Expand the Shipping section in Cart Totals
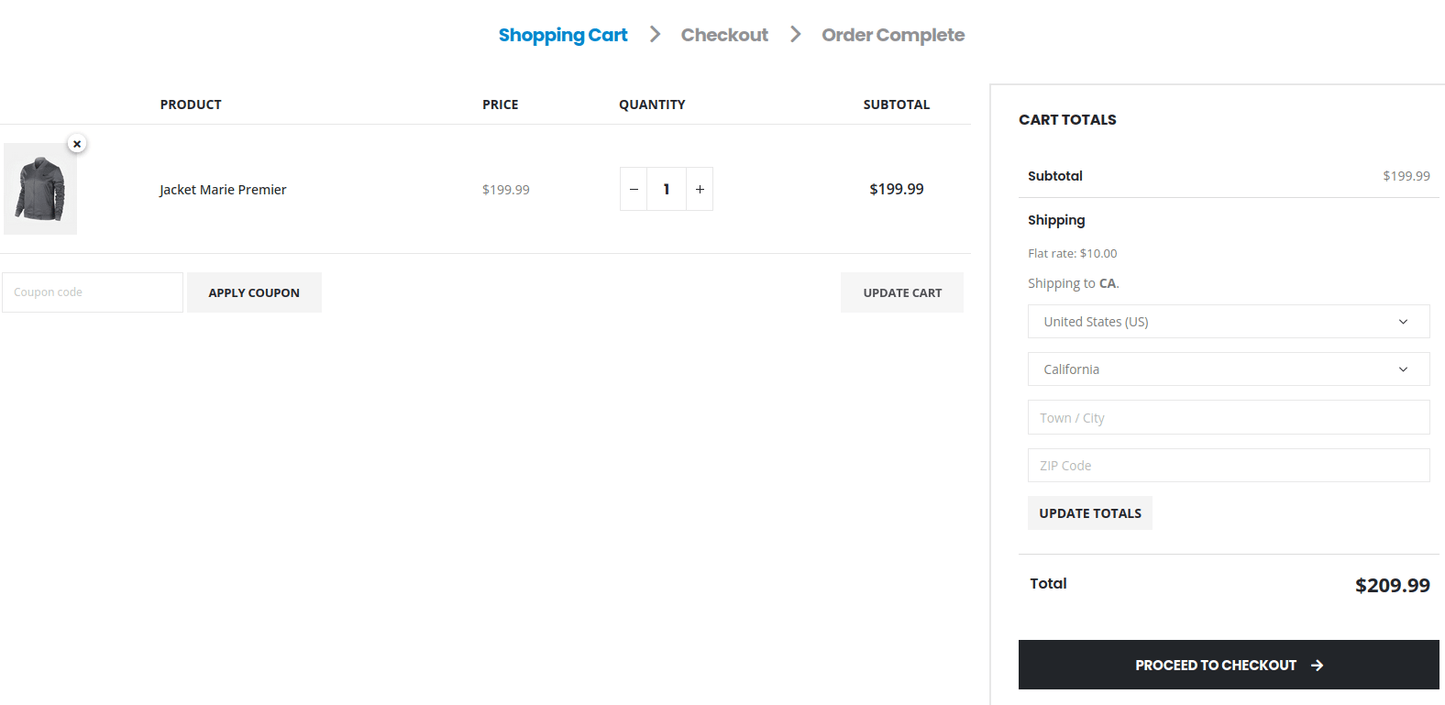Screen dimensions: 1445x705 (1056, 220)
